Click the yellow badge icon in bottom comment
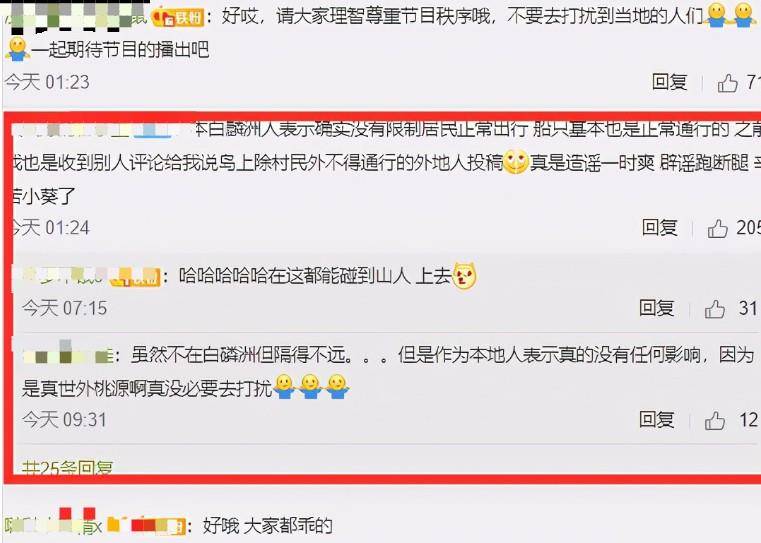 (114, 524)
